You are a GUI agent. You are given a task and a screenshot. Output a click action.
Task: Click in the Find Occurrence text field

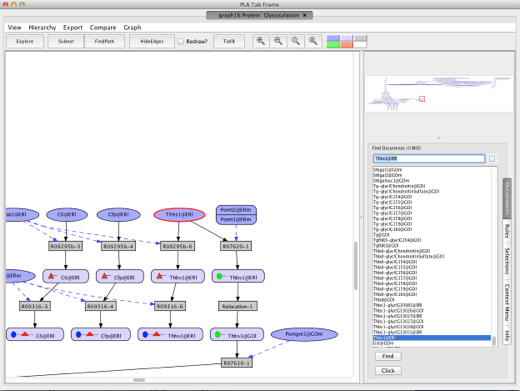(429, 159)
